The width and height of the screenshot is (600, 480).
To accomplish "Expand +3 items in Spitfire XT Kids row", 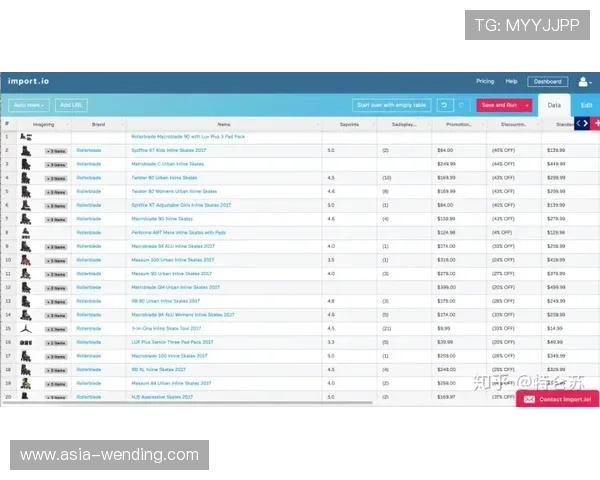I will 56,151.
